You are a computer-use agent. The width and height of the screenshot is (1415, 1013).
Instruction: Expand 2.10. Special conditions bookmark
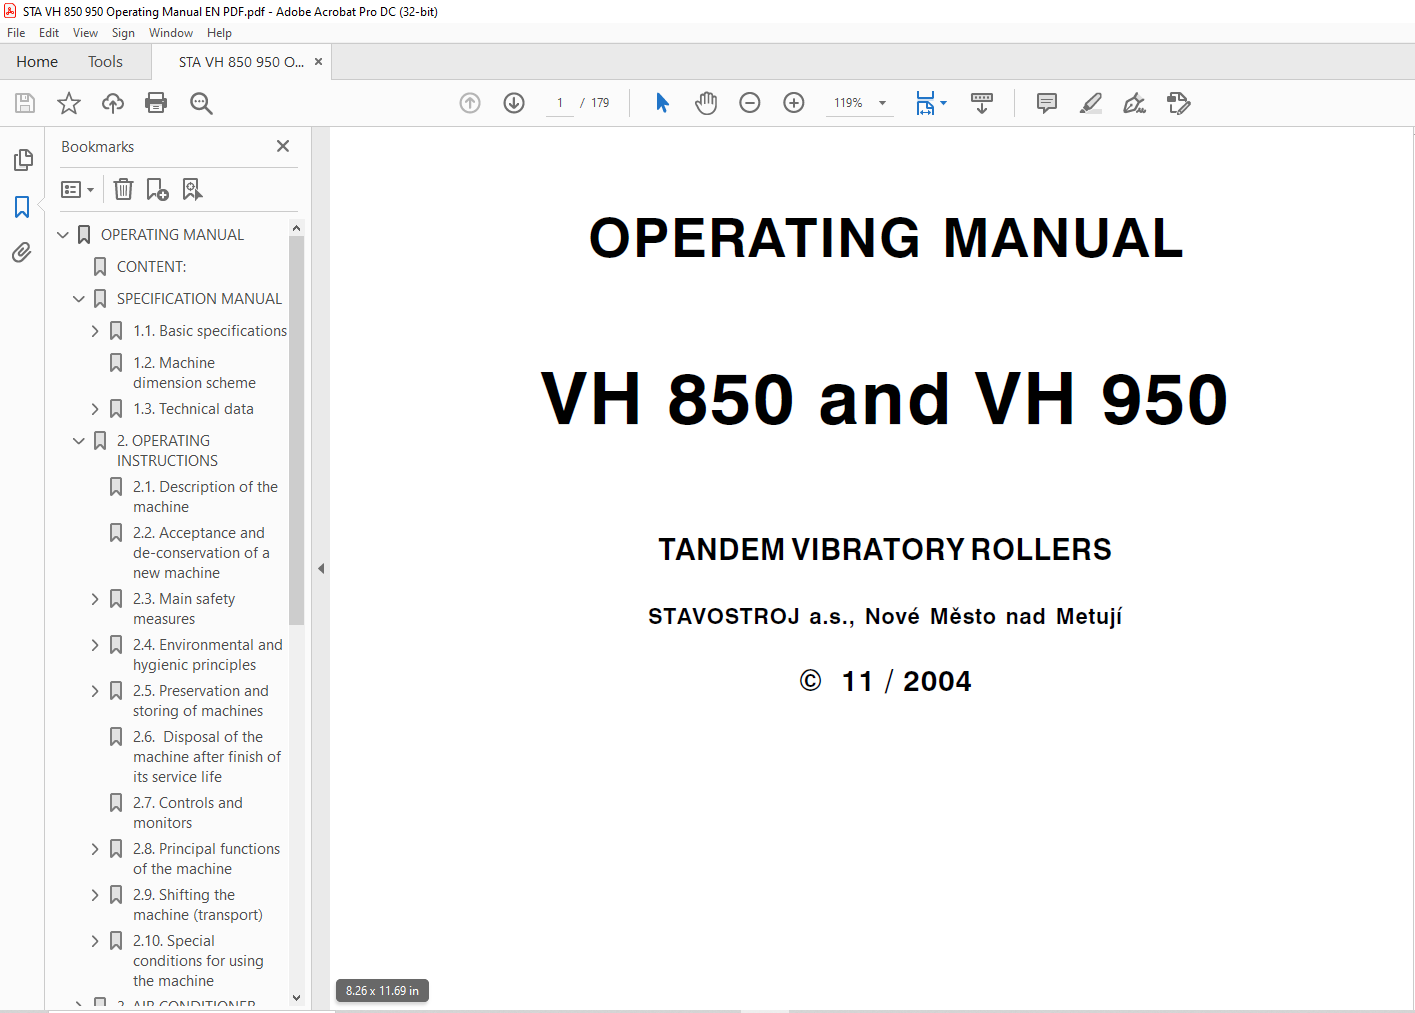point(95,941)
